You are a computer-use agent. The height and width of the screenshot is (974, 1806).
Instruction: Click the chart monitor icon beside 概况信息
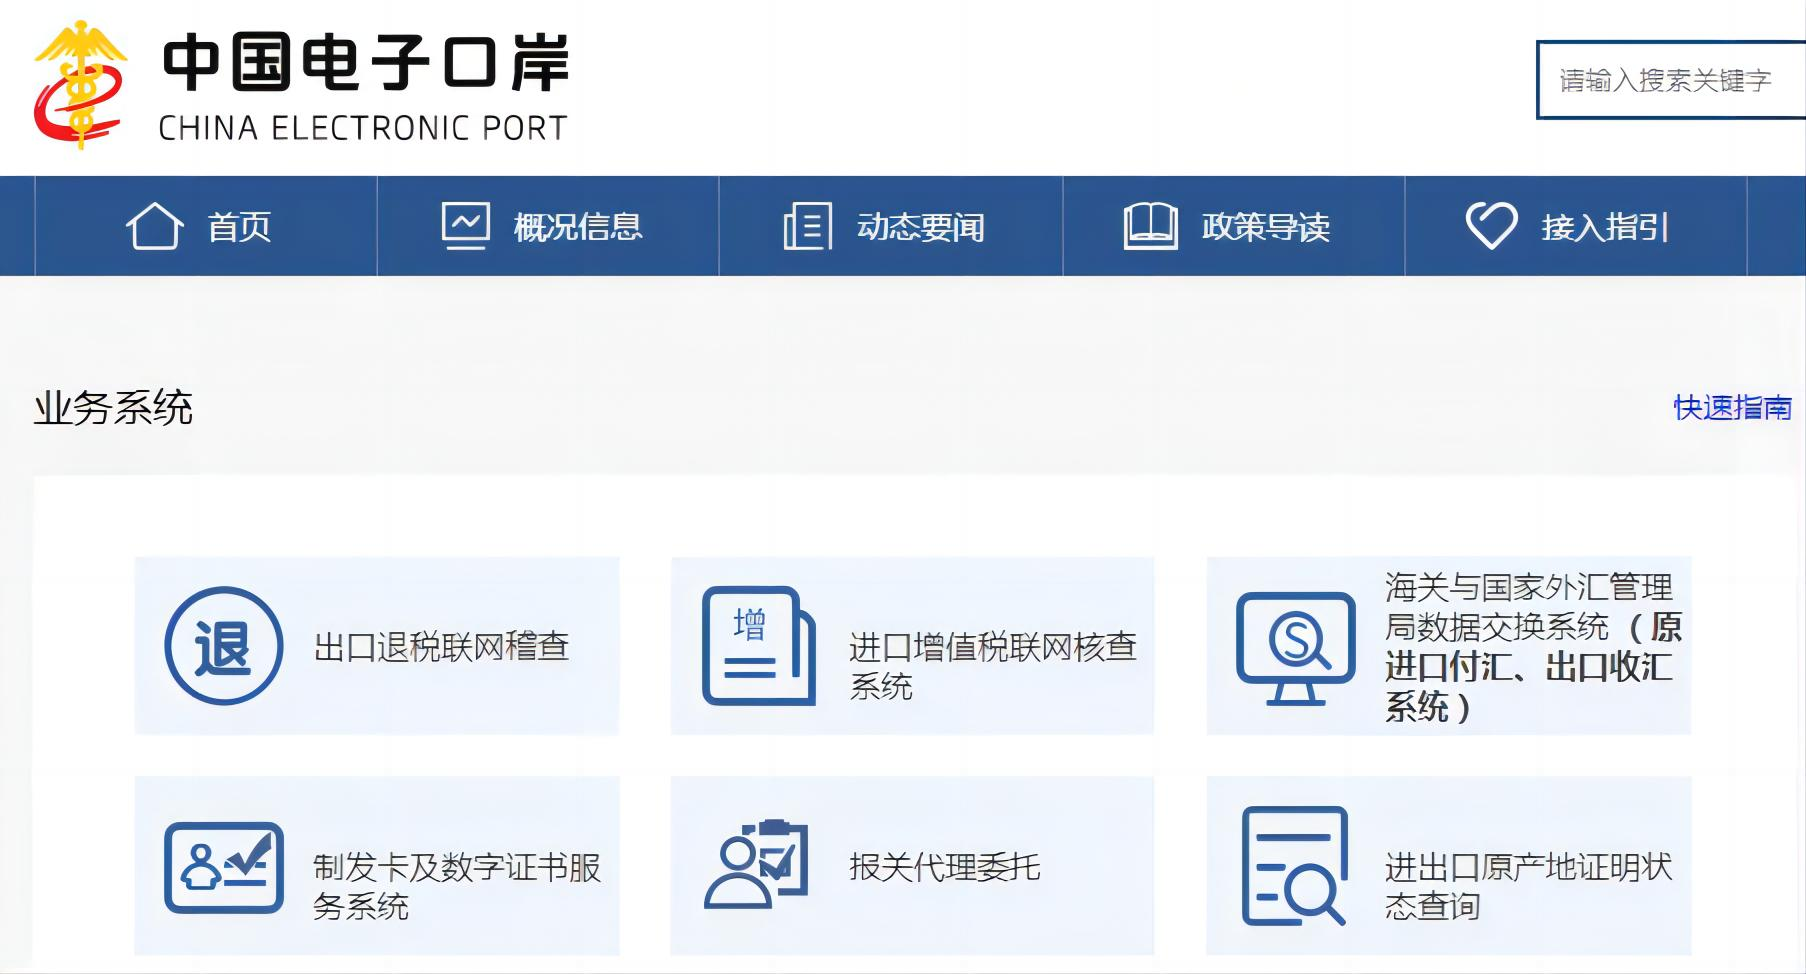click(466, 226)
